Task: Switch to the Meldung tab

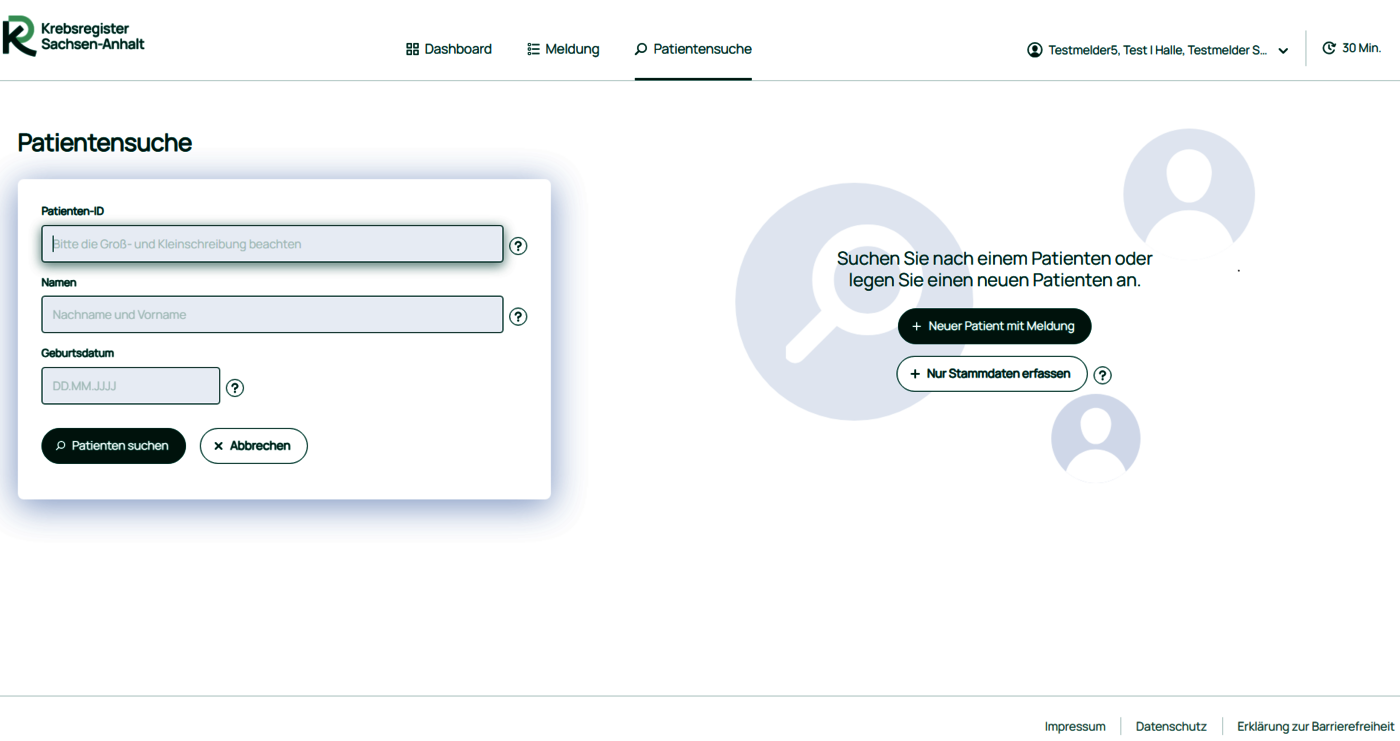Action: tap(563, 49)
